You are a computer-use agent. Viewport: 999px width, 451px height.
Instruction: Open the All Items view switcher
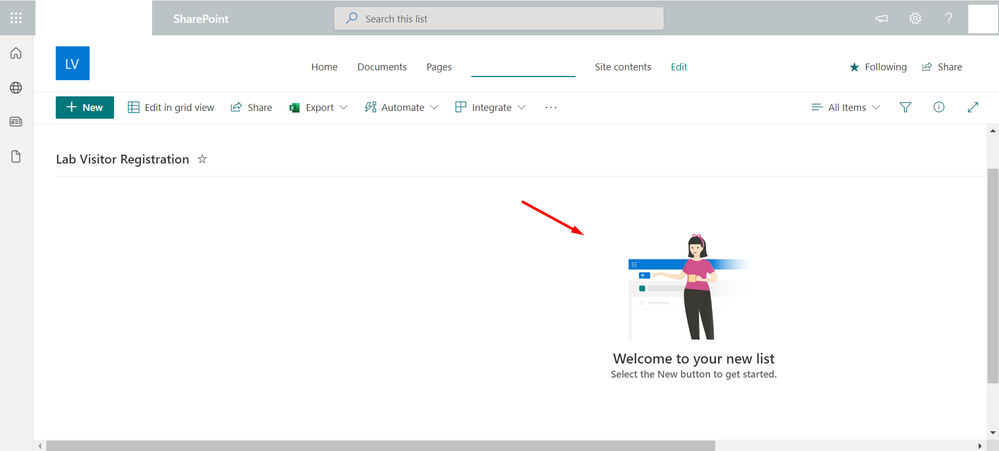pos(845,108)
